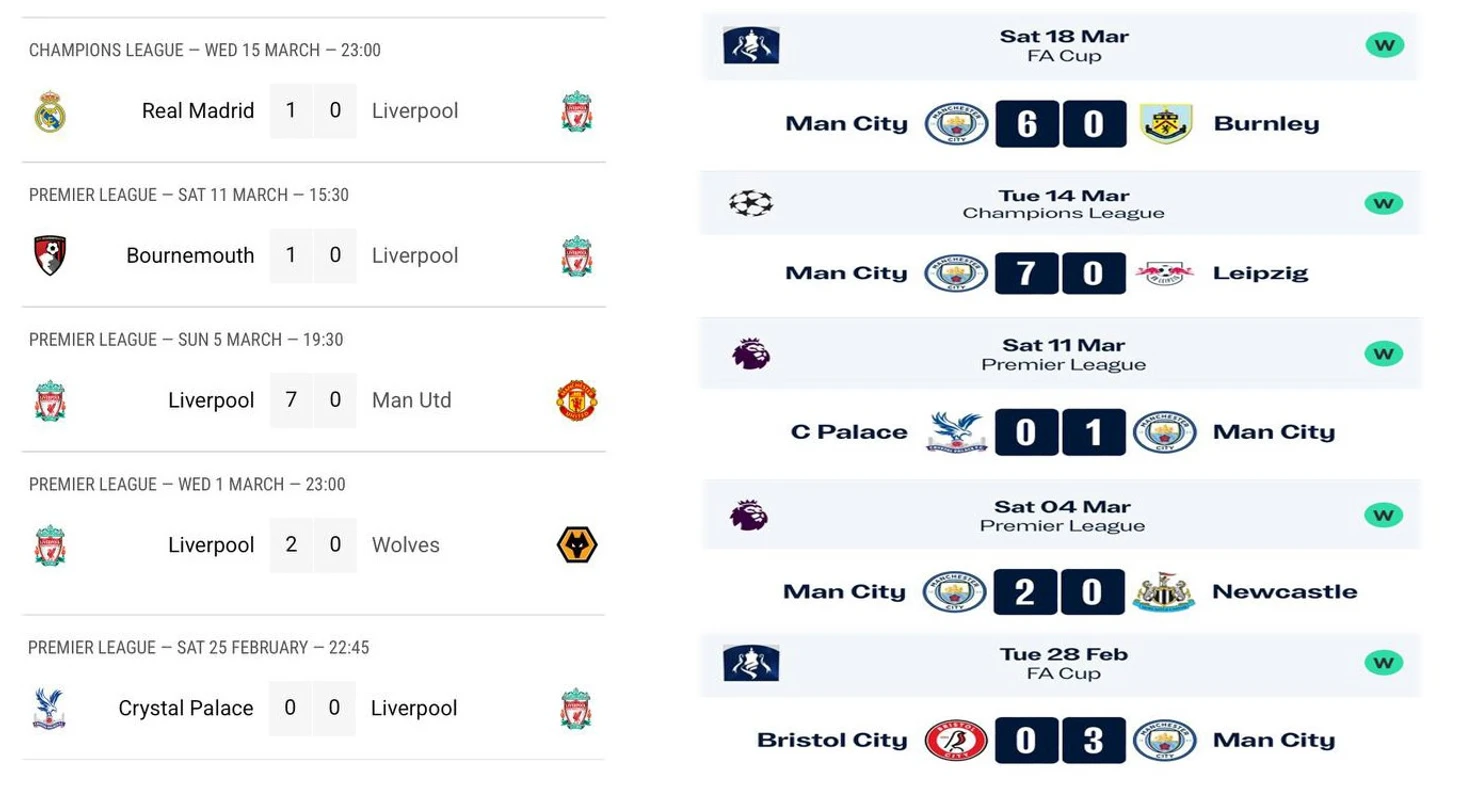
Task: Click the Leipzig club logo
Action: point(1165,273)
